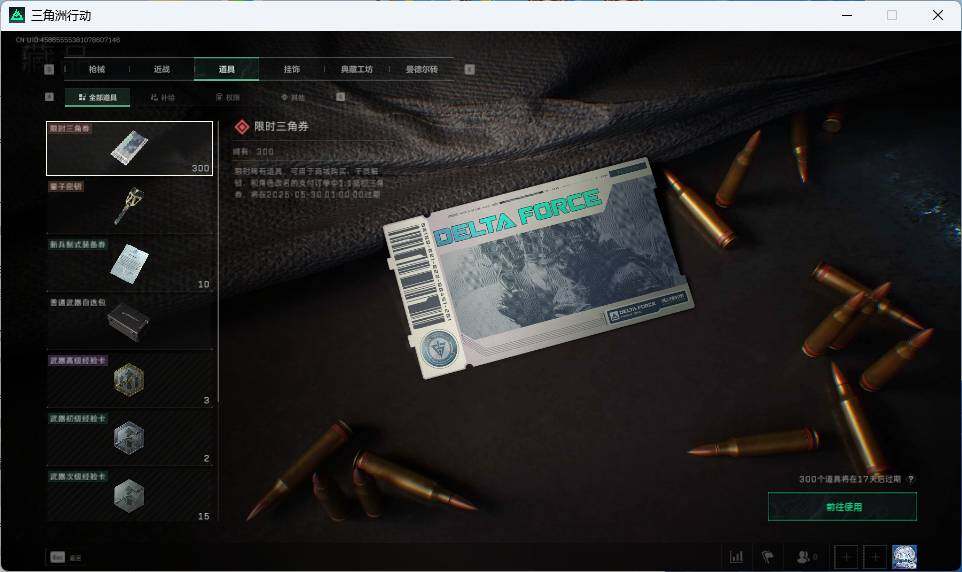Click the second plus squad slot

coord(875,557)
